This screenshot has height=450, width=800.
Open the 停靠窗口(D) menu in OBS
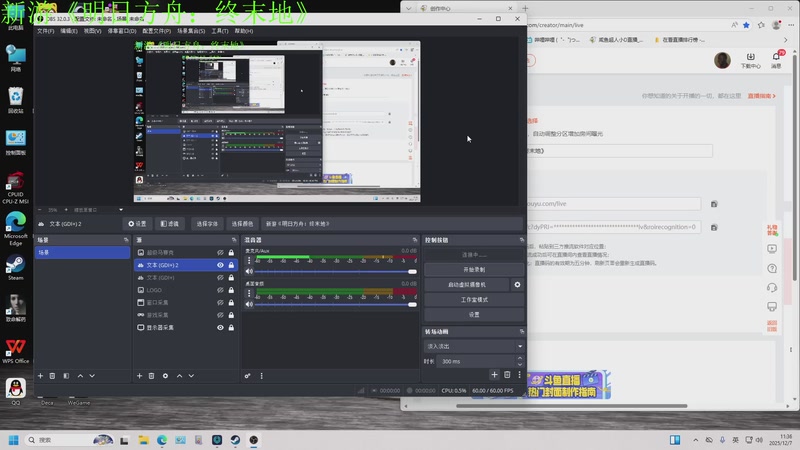click(121, 31)
